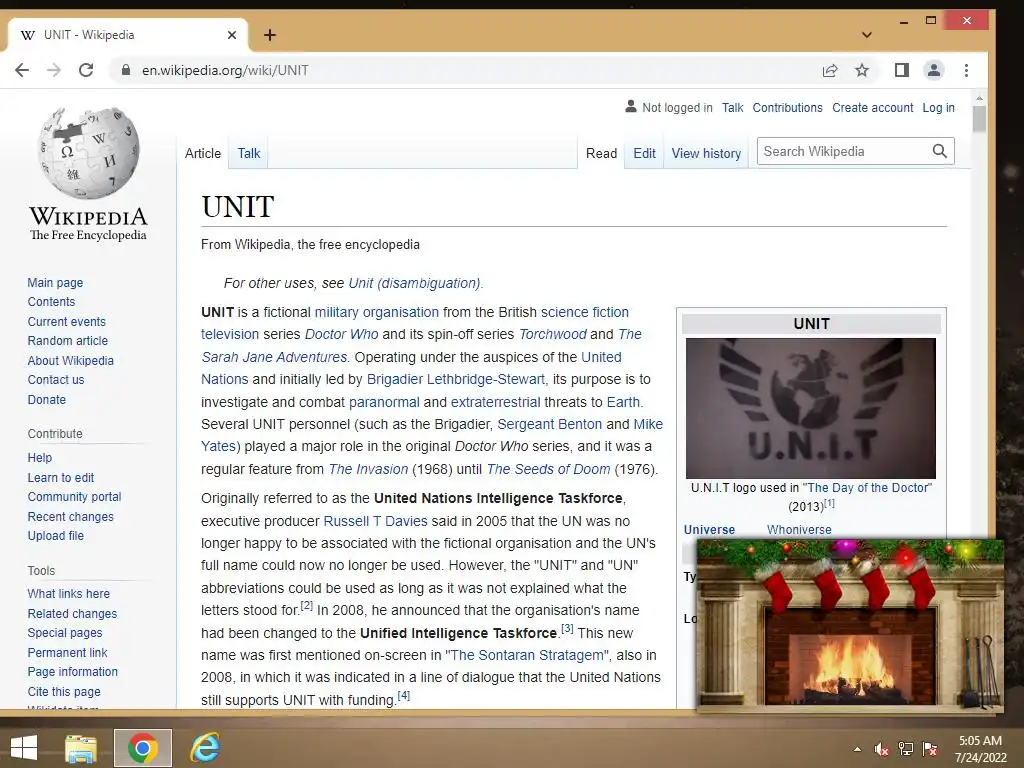Click the Log in link

pos(938,108)
